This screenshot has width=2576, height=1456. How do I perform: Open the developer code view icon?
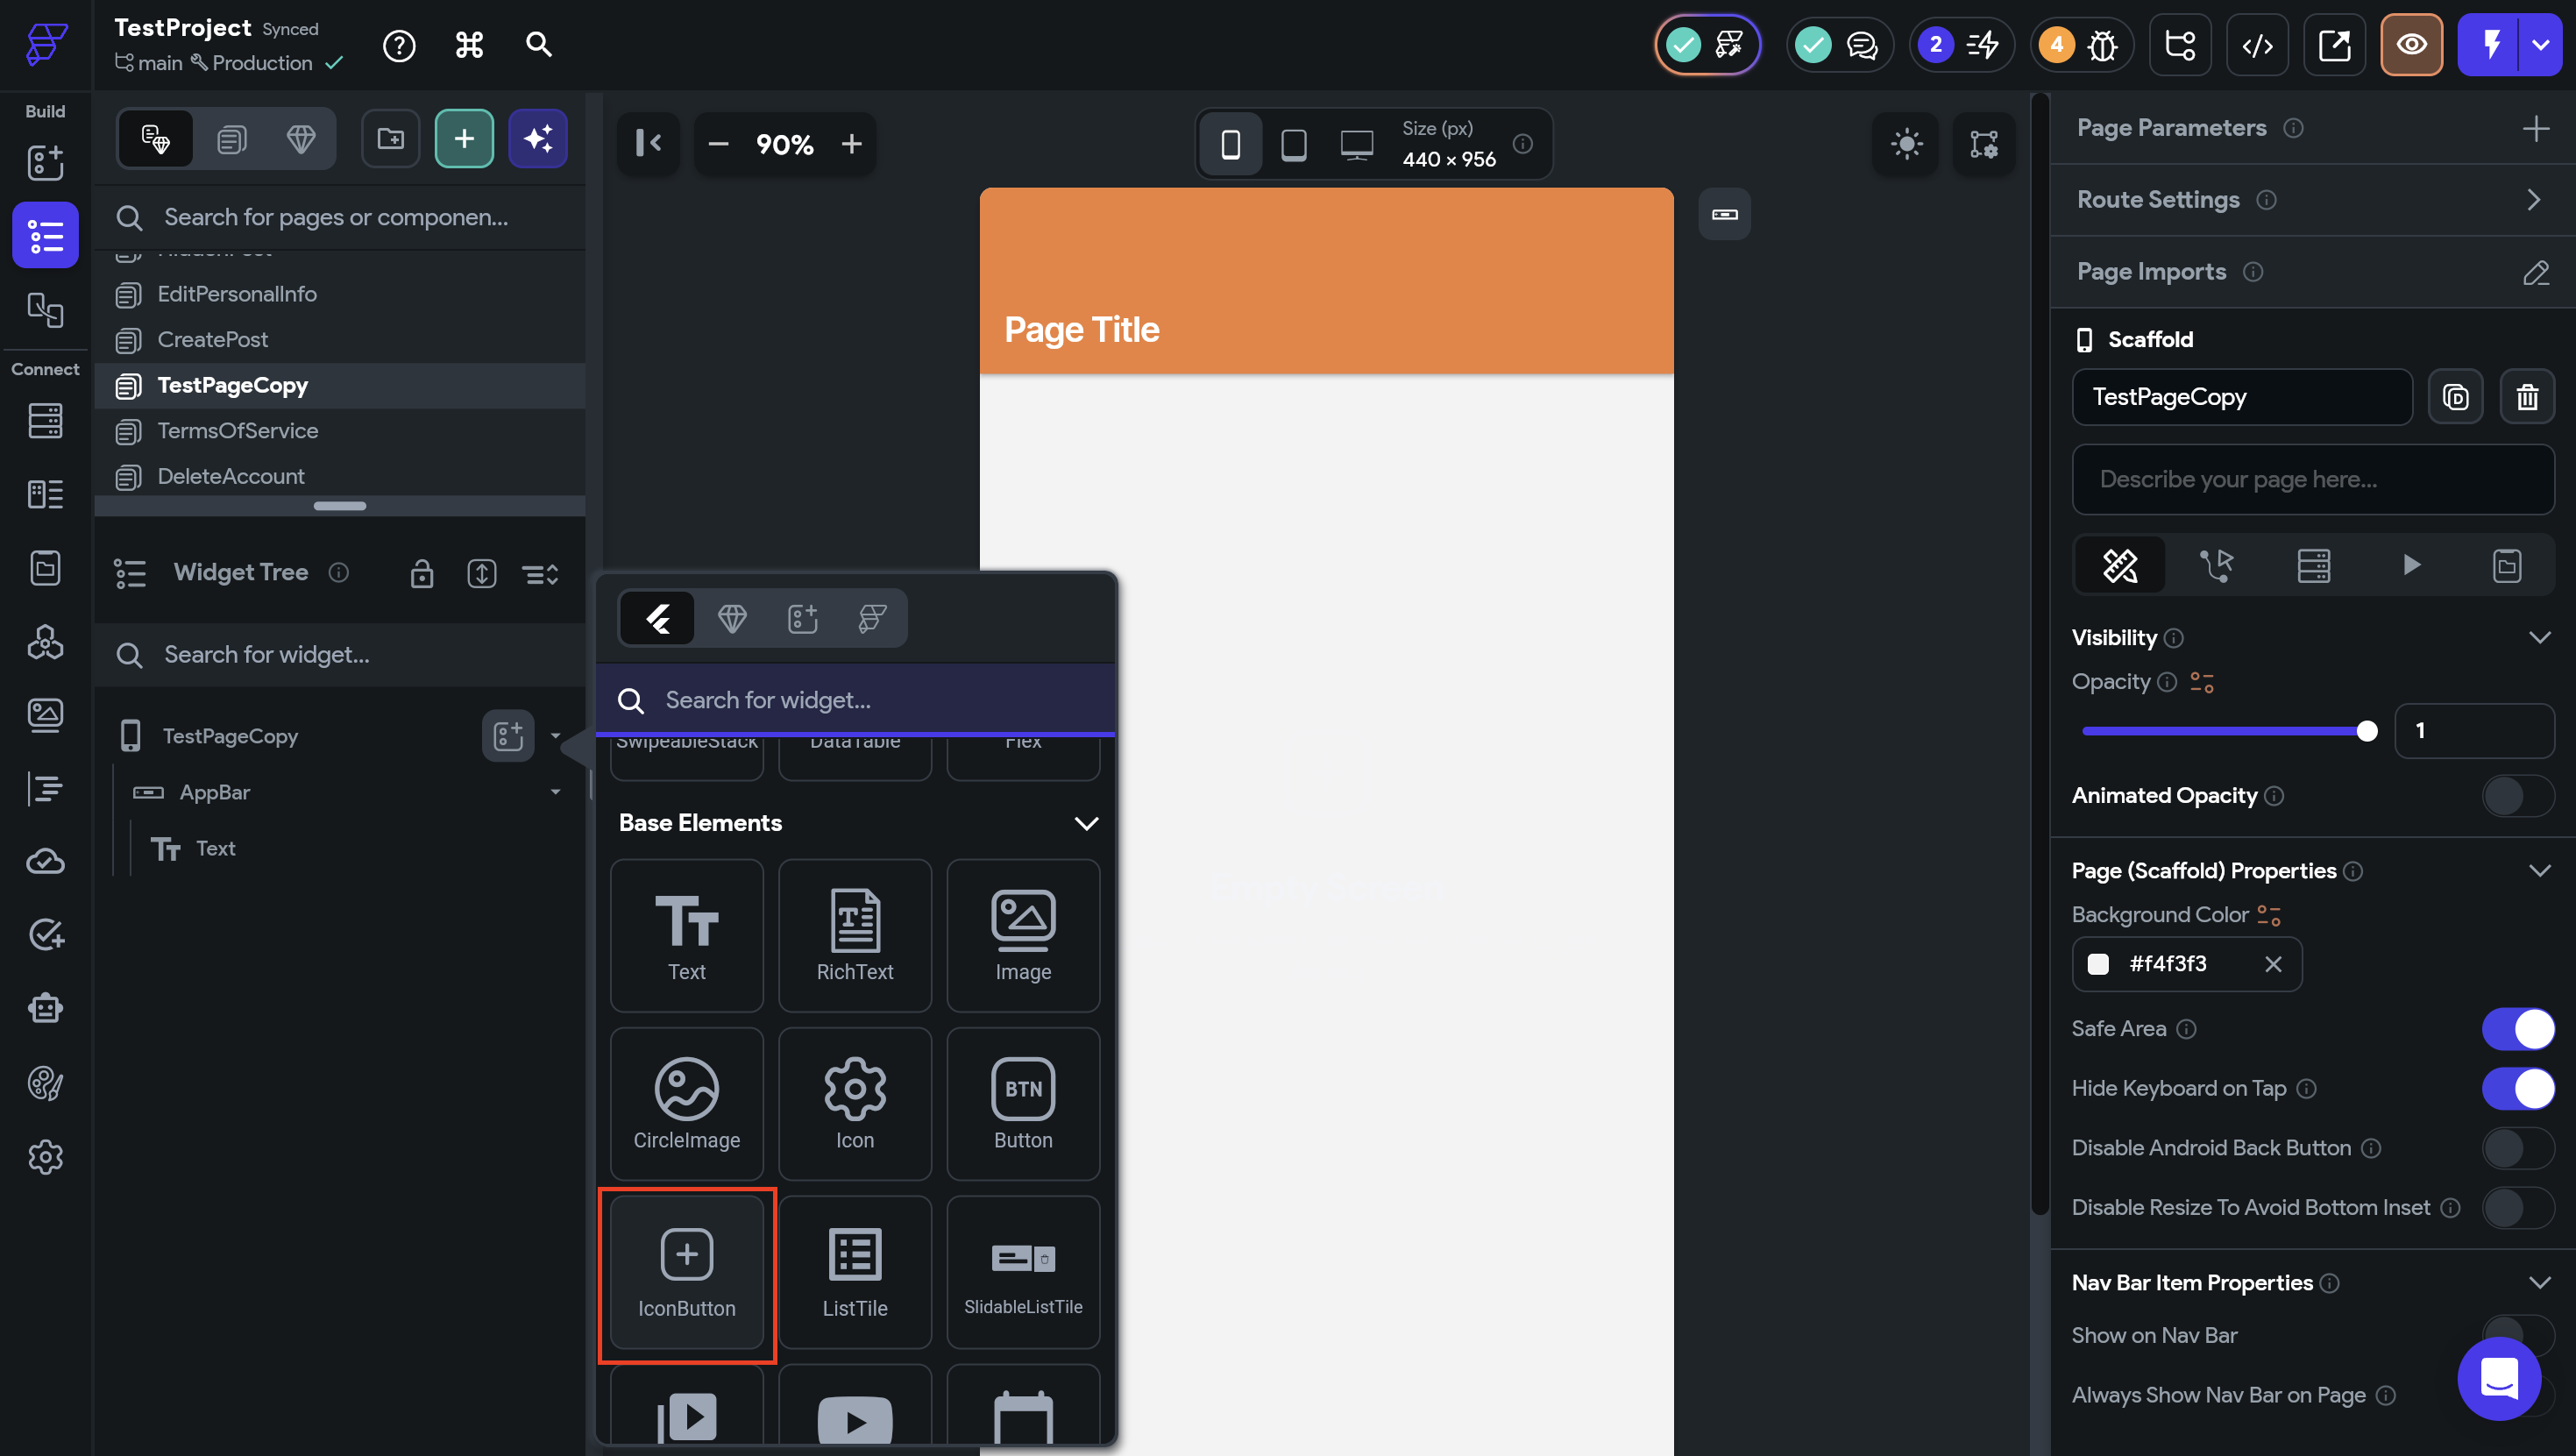tap(2257, 45)
